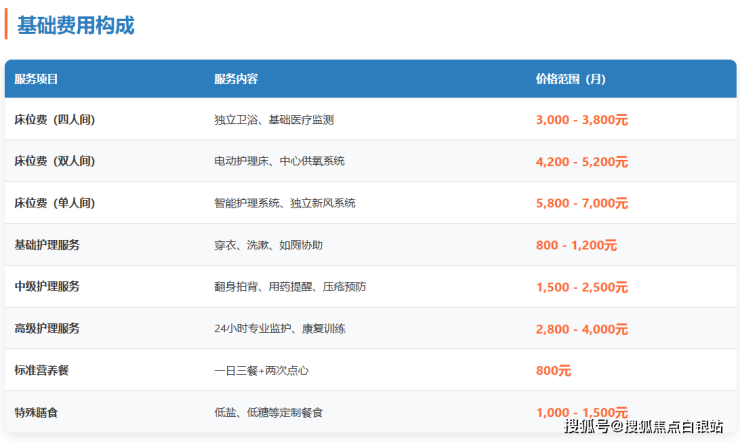
Task: Select the 高级护理服务 row label
Action: coord(47,328)
